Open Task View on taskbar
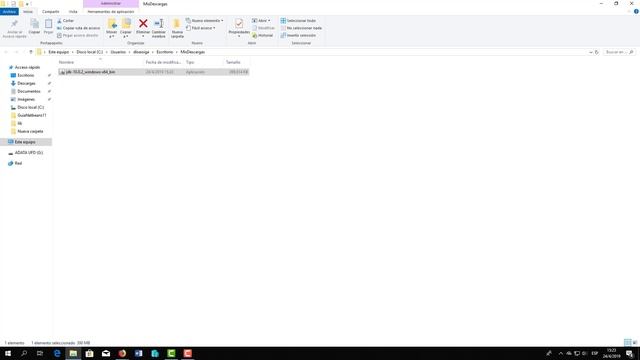 40,353
